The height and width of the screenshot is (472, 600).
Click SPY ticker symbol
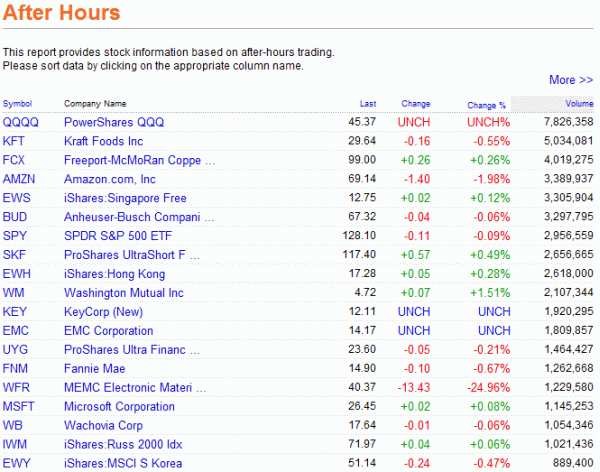point(15,236)
